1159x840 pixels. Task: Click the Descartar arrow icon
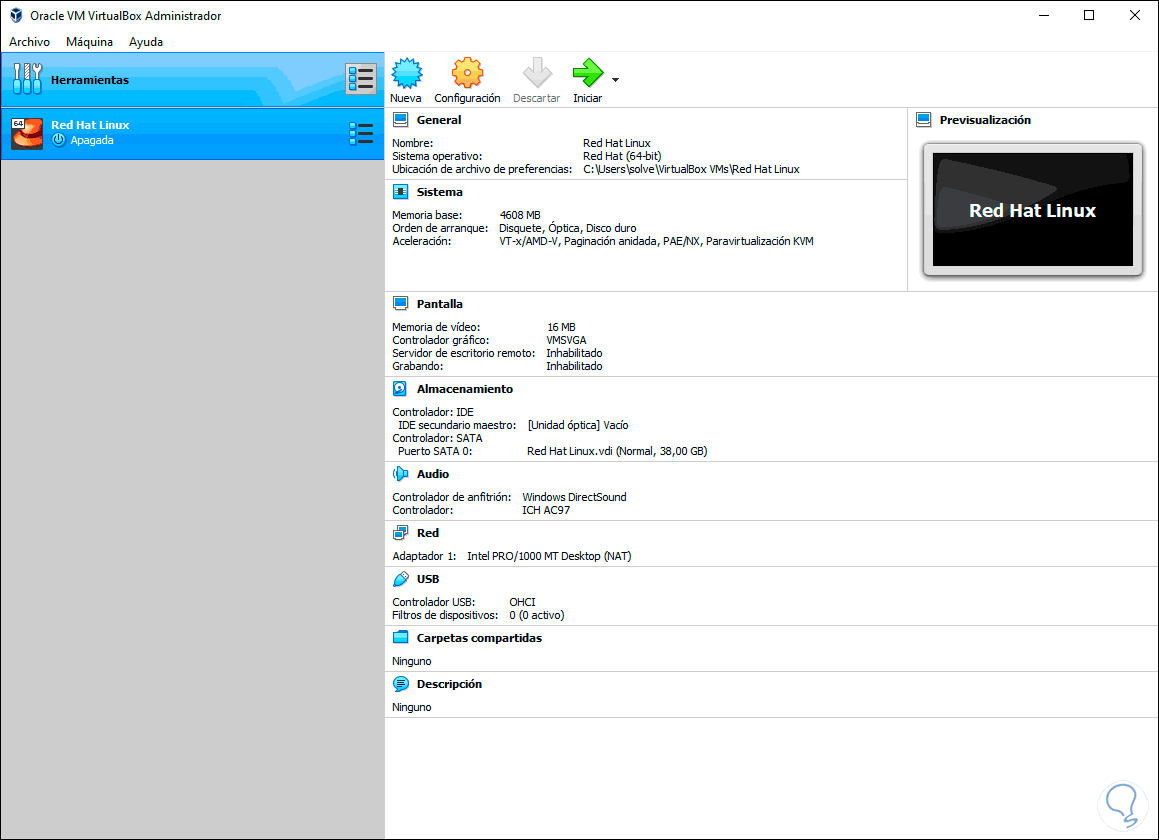[x=537, y=73]
